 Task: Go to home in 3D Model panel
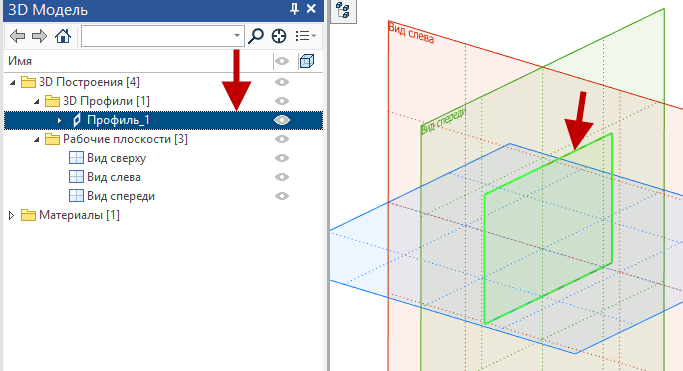click(x=63, y=36)
